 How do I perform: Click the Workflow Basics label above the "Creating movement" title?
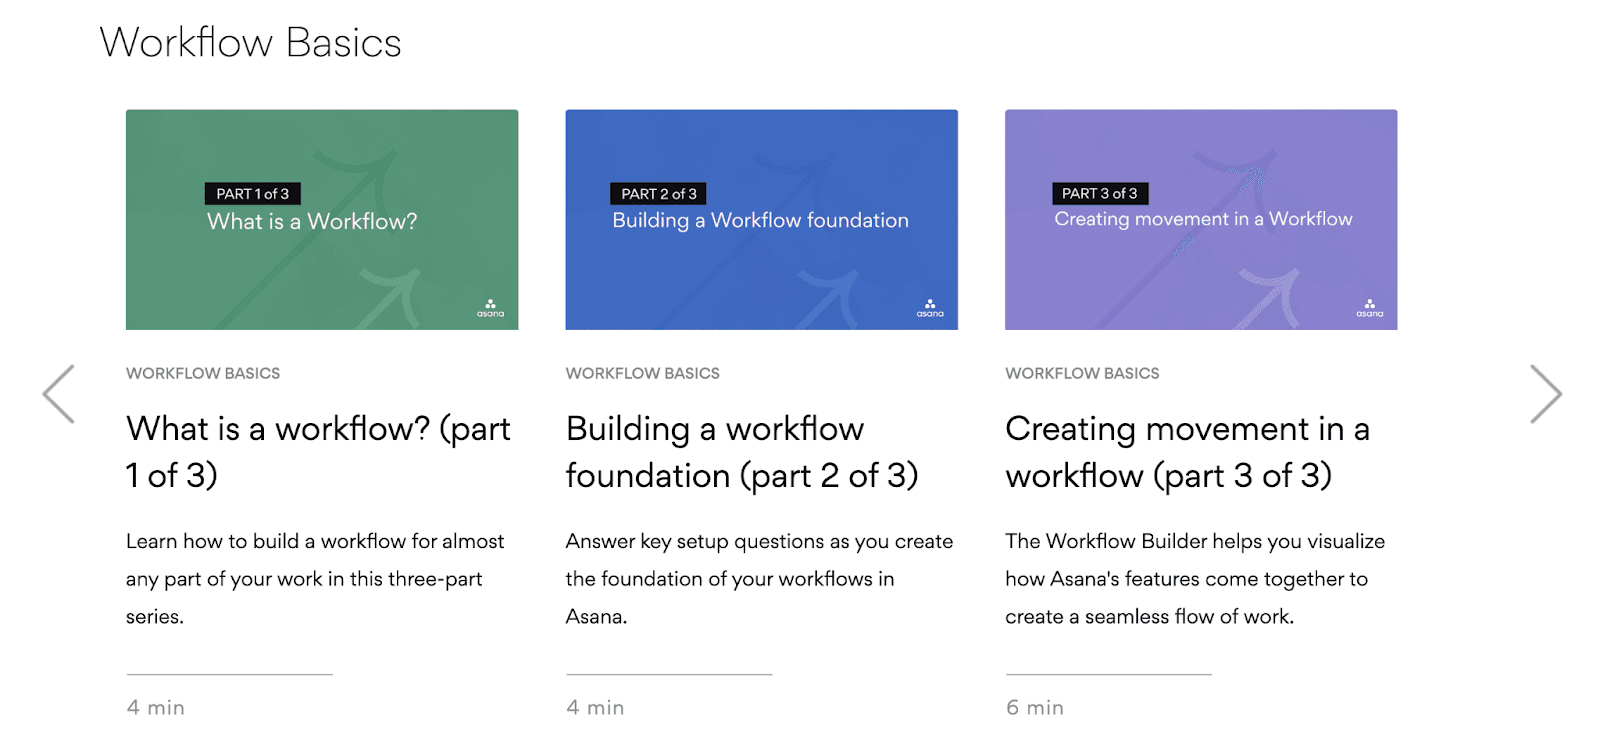click(x=1082, y=373)
